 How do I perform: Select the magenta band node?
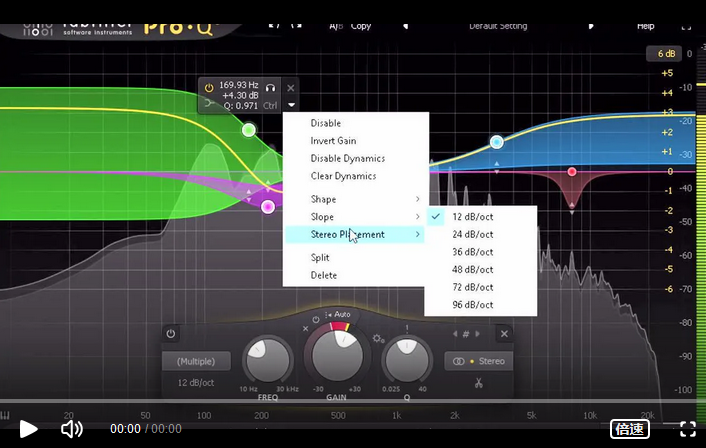click(x=268, y=207)
